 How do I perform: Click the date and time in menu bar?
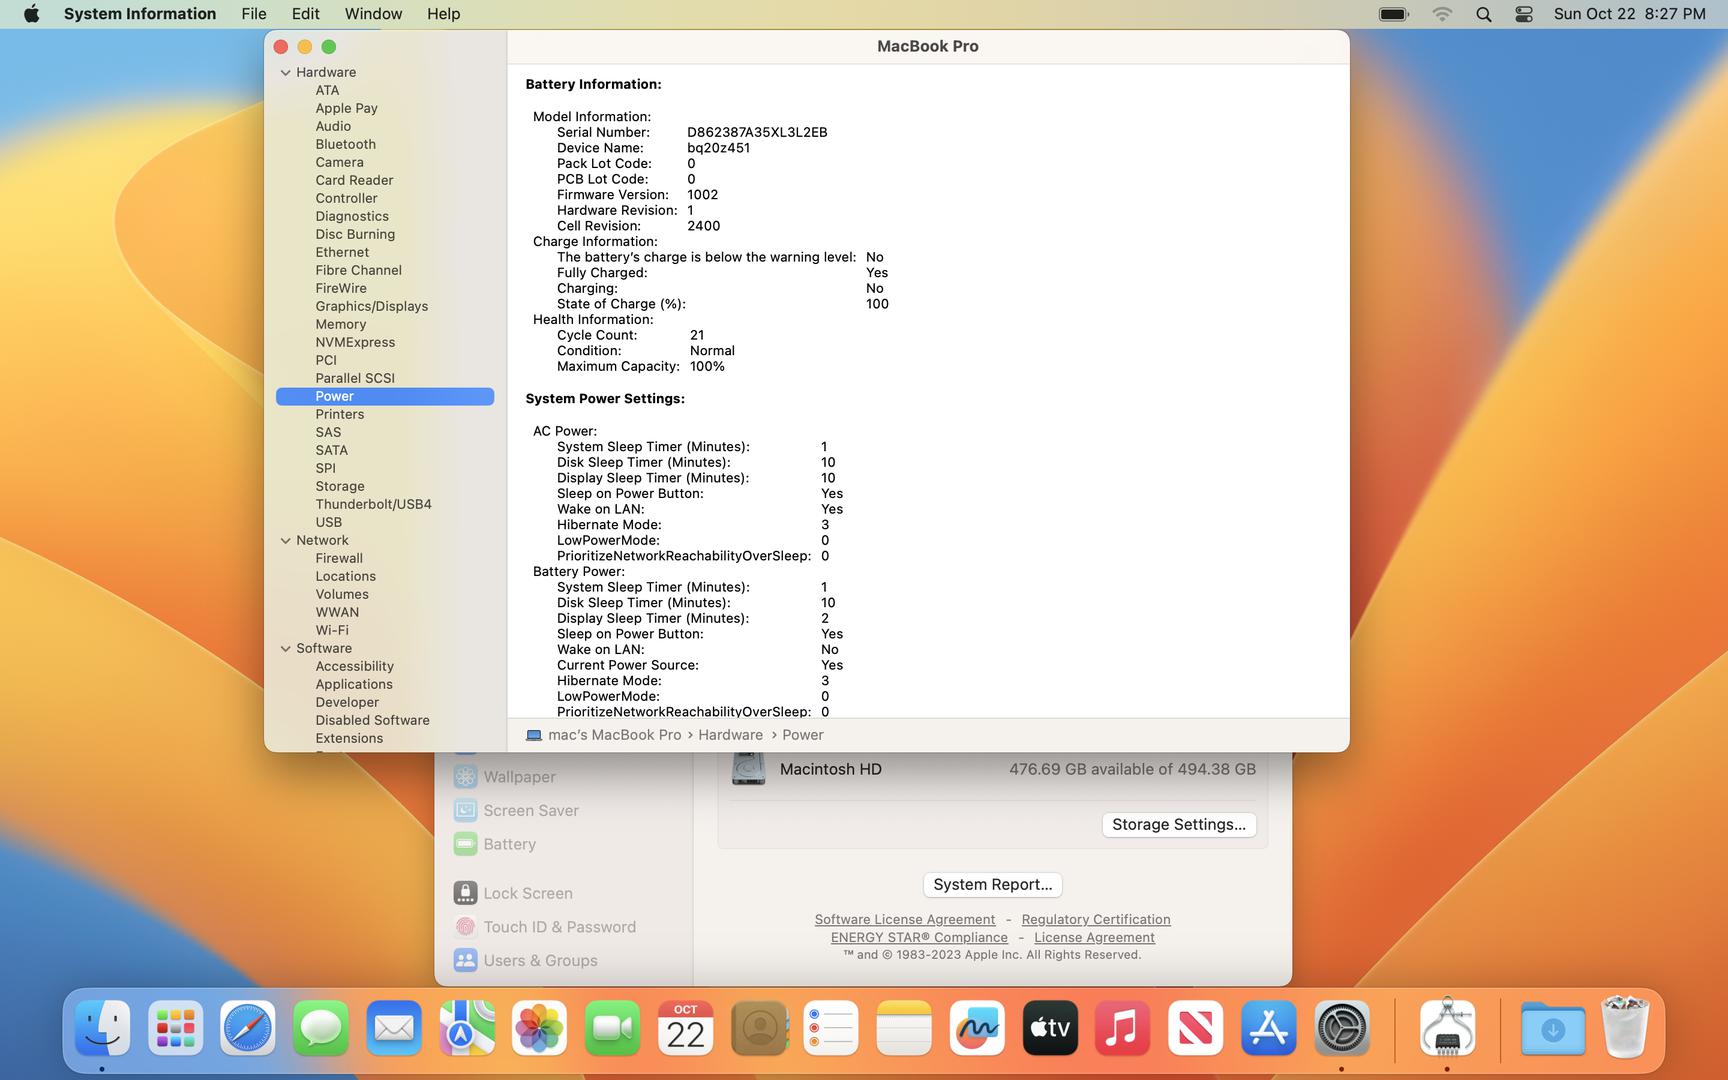pyautogui.click(x=1630, y=14)
